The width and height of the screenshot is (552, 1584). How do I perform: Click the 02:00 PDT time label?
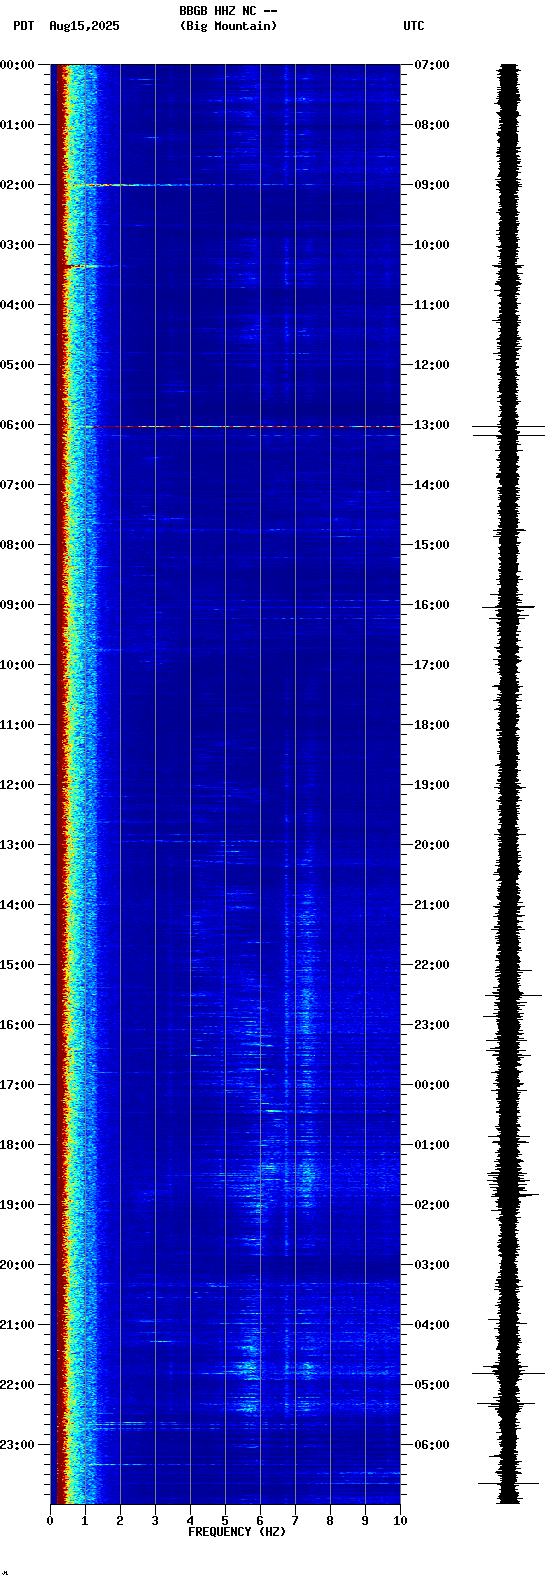click(x=17, y=185)
